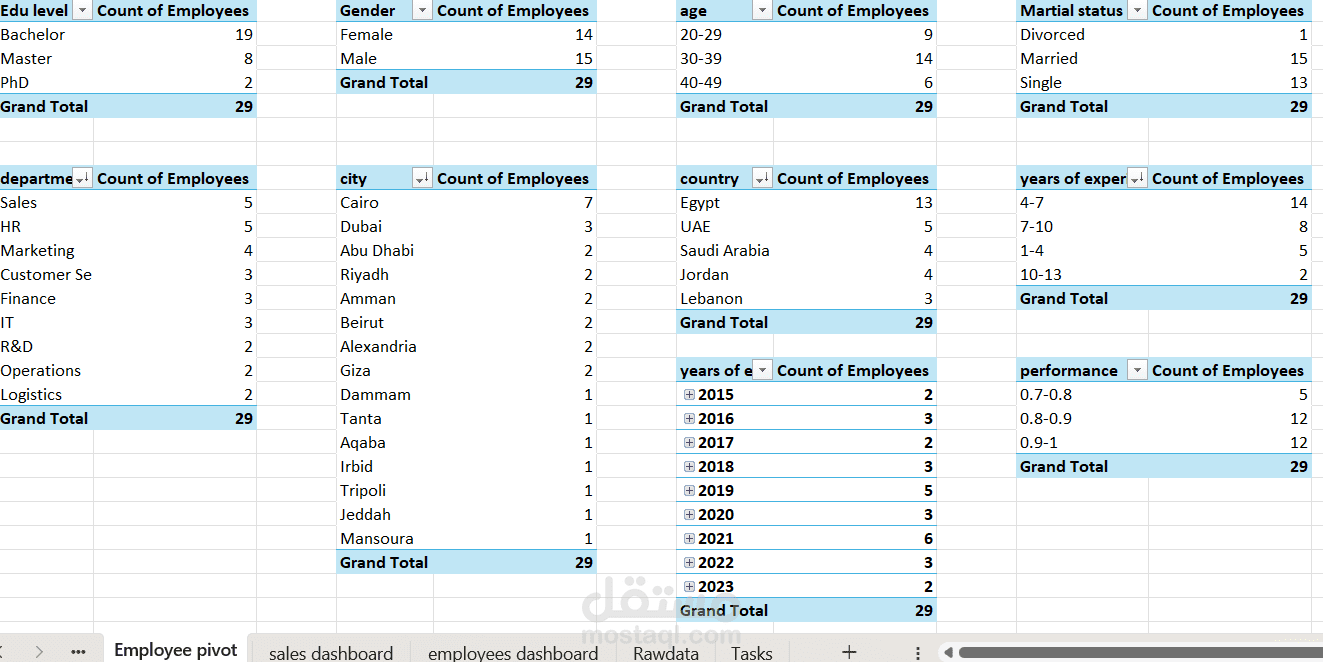Select the Female gender cell
The image size is (1323, 662).
pos(366,35)
